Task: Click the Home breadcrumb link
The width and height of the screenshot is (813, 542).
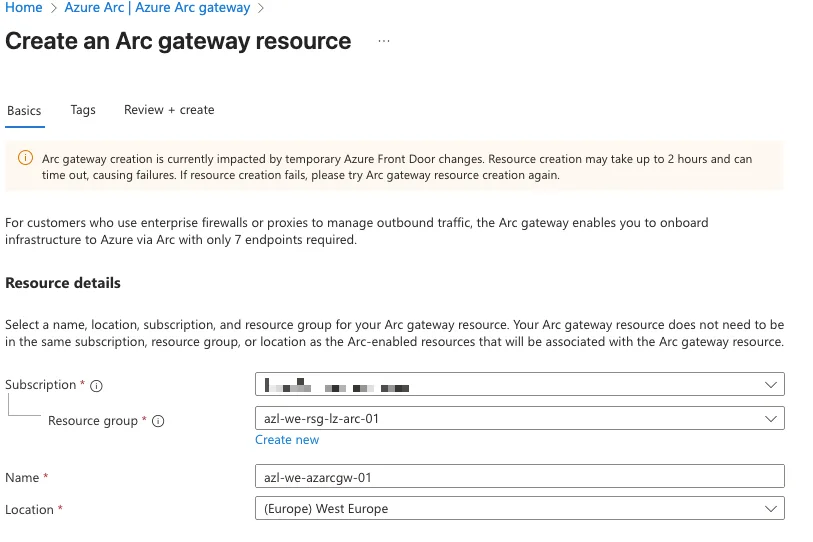Action: (x=24, y=8)
